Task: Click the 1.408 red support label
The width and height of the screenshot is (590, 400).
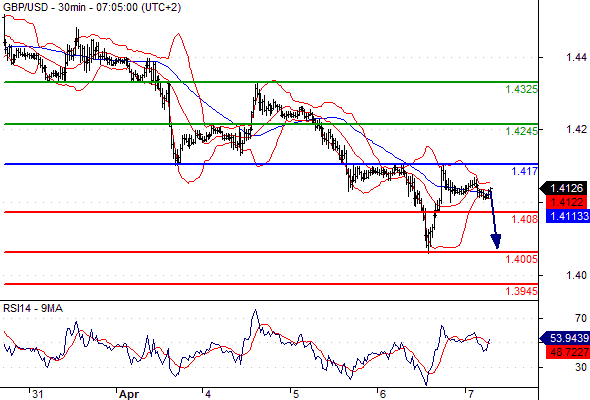Action: pyautogui.click(x=525, y=219)
